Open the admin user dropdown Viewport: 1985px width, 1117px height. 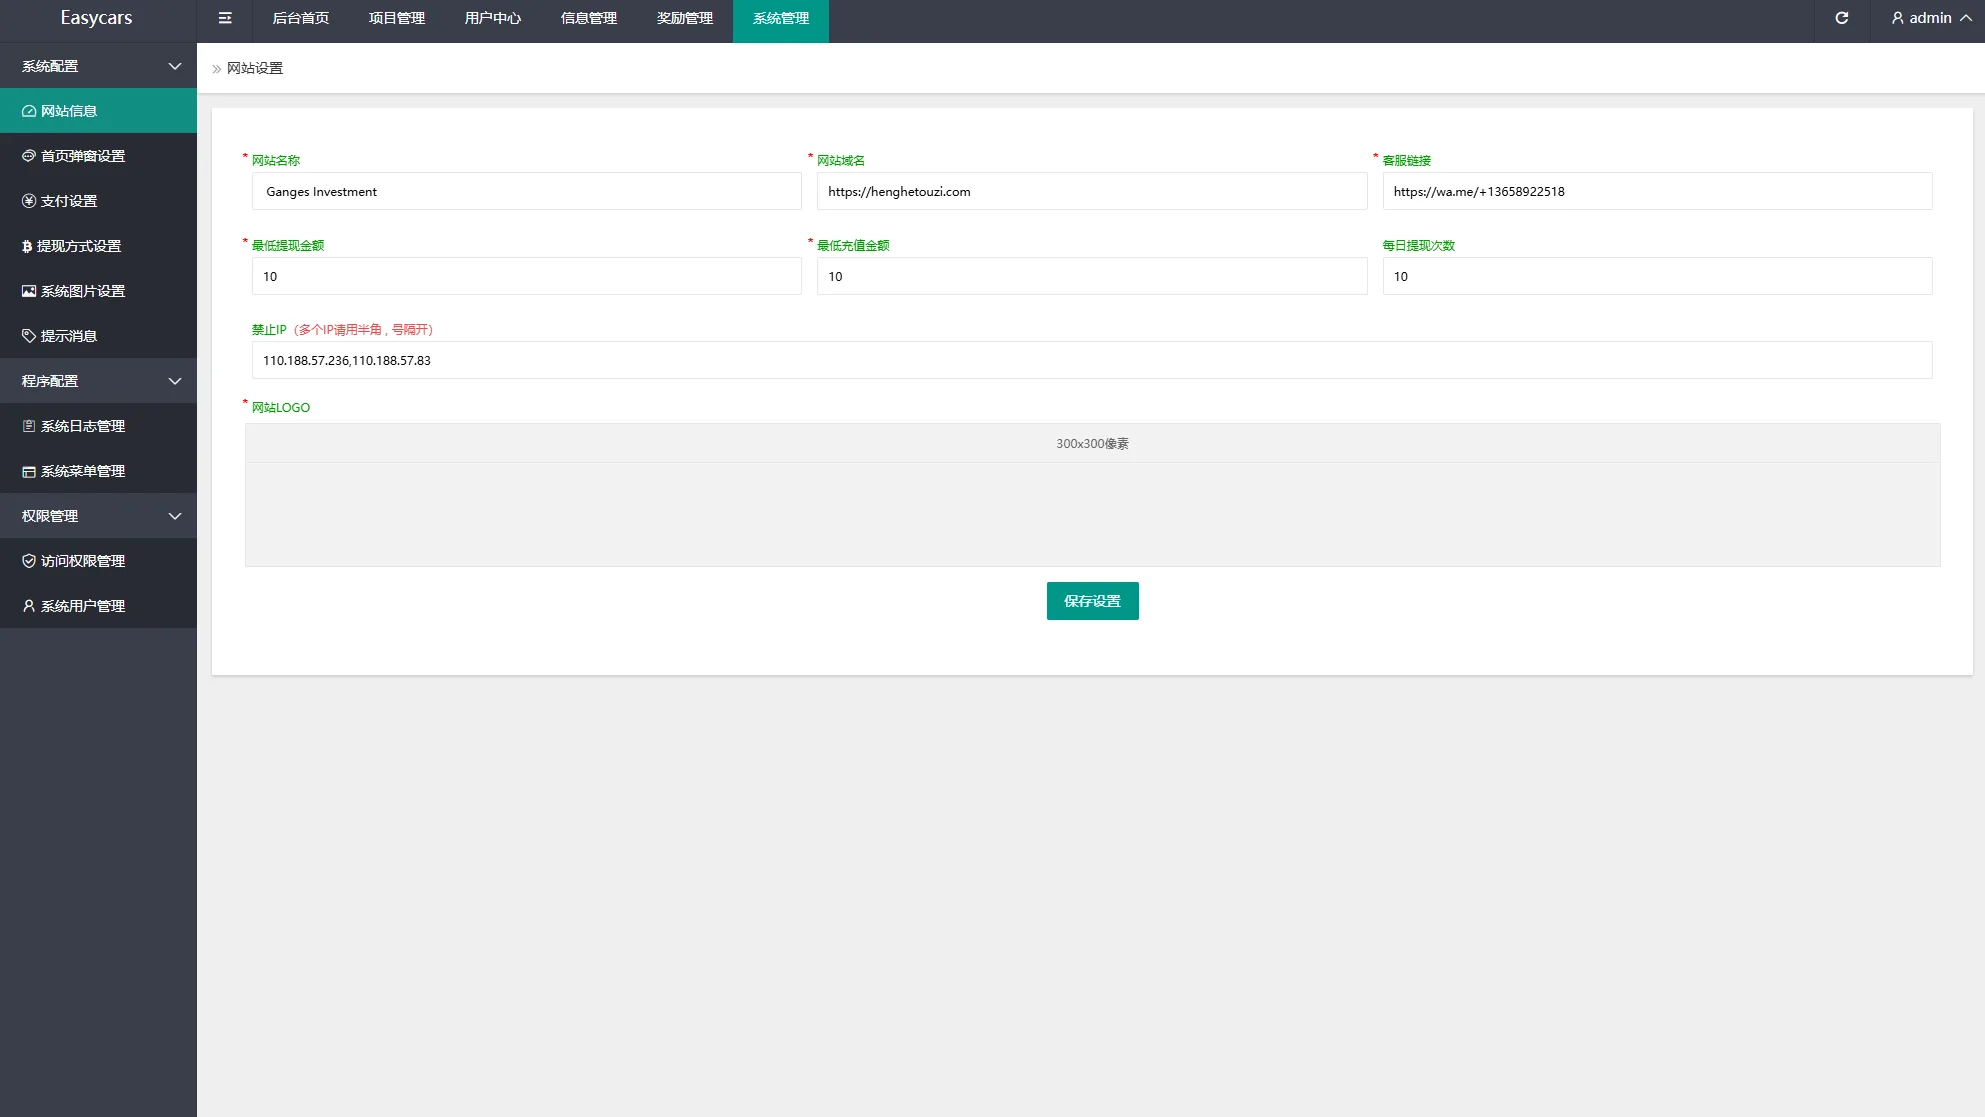tap(1930, 18)
